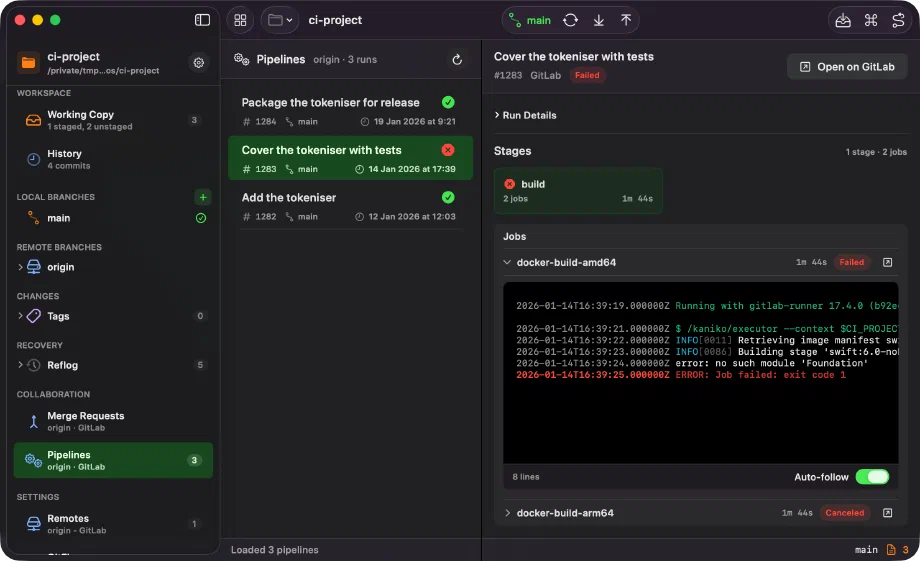Image resolution: width=920 pixels, height=561 pixels.
Task: Click the Working Copy tray icon
Action: [x=33, y=120]
